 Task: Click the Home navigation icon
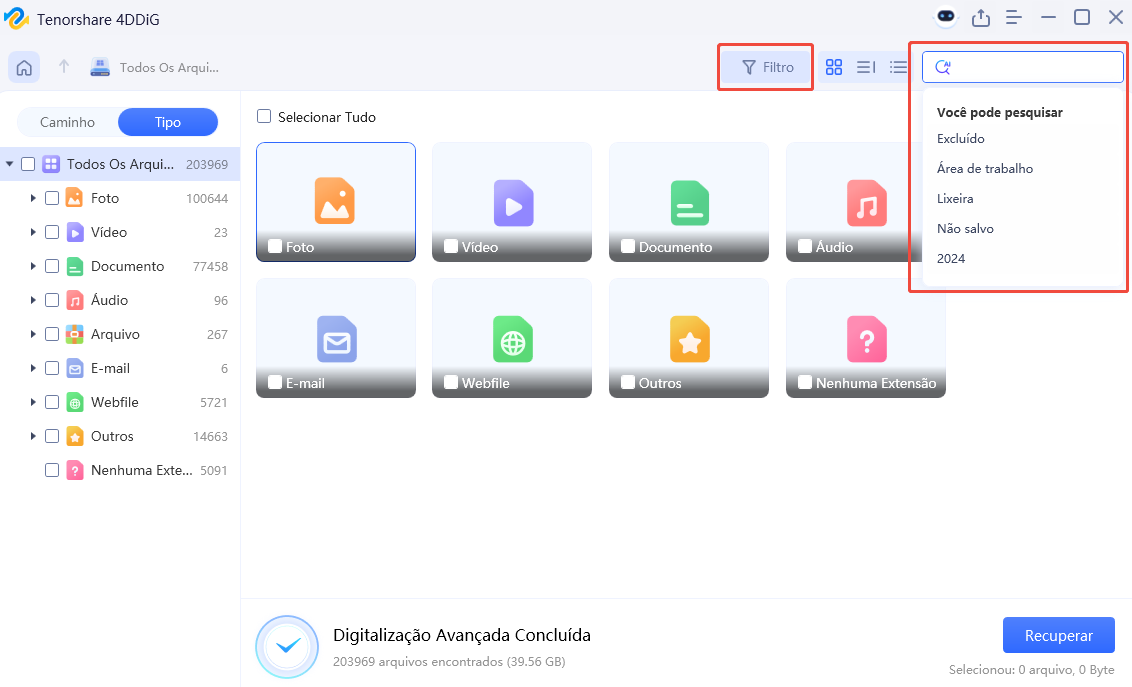point(23,67)
